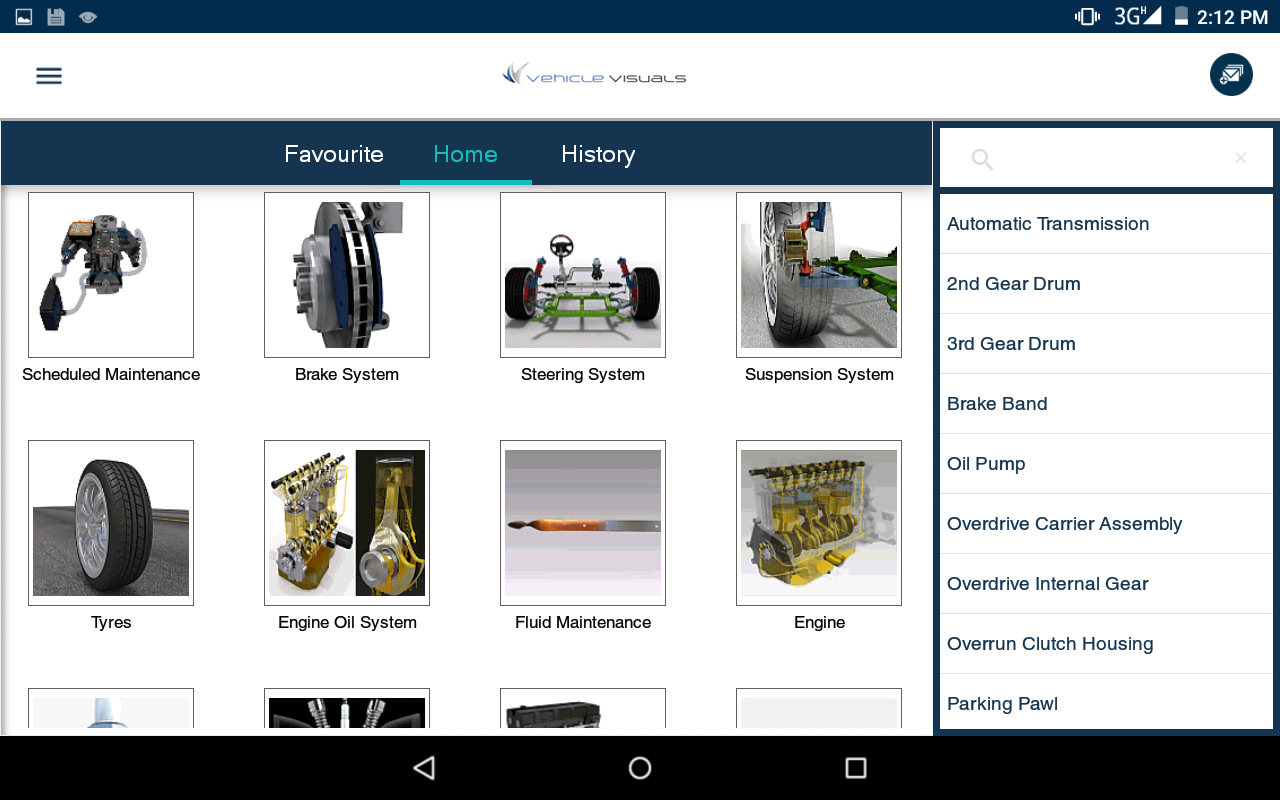Click the Engine Oil System label
The image size is (1280, 800).
pyautogui.click(x=347, y=622)
